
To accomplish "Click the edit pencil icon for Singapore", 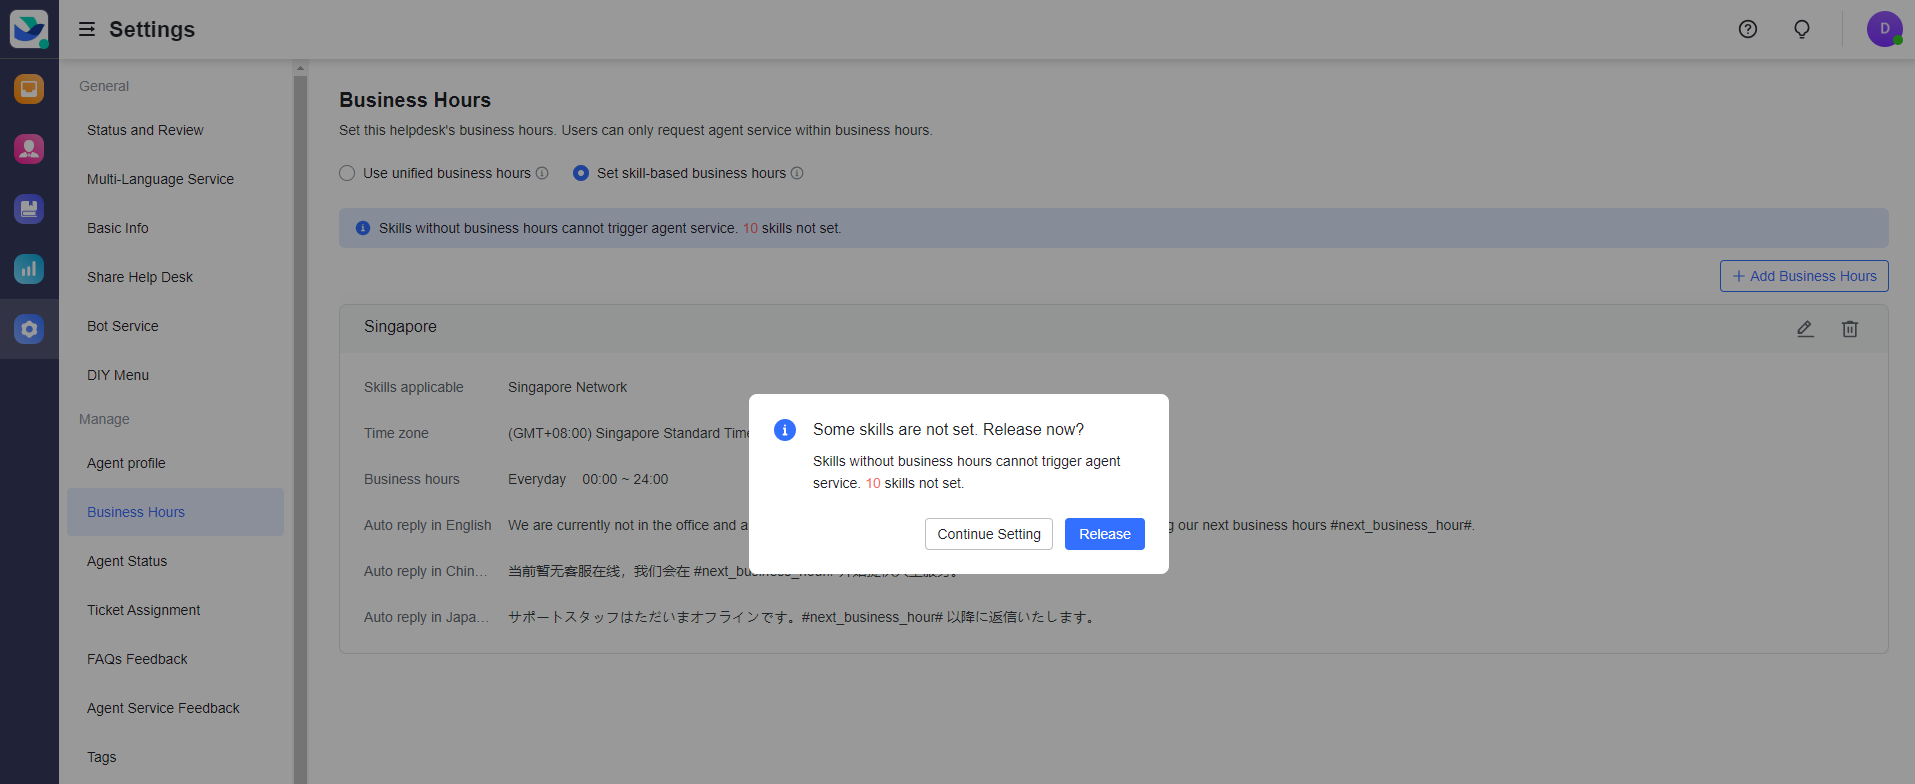I will pos(1804,329).
